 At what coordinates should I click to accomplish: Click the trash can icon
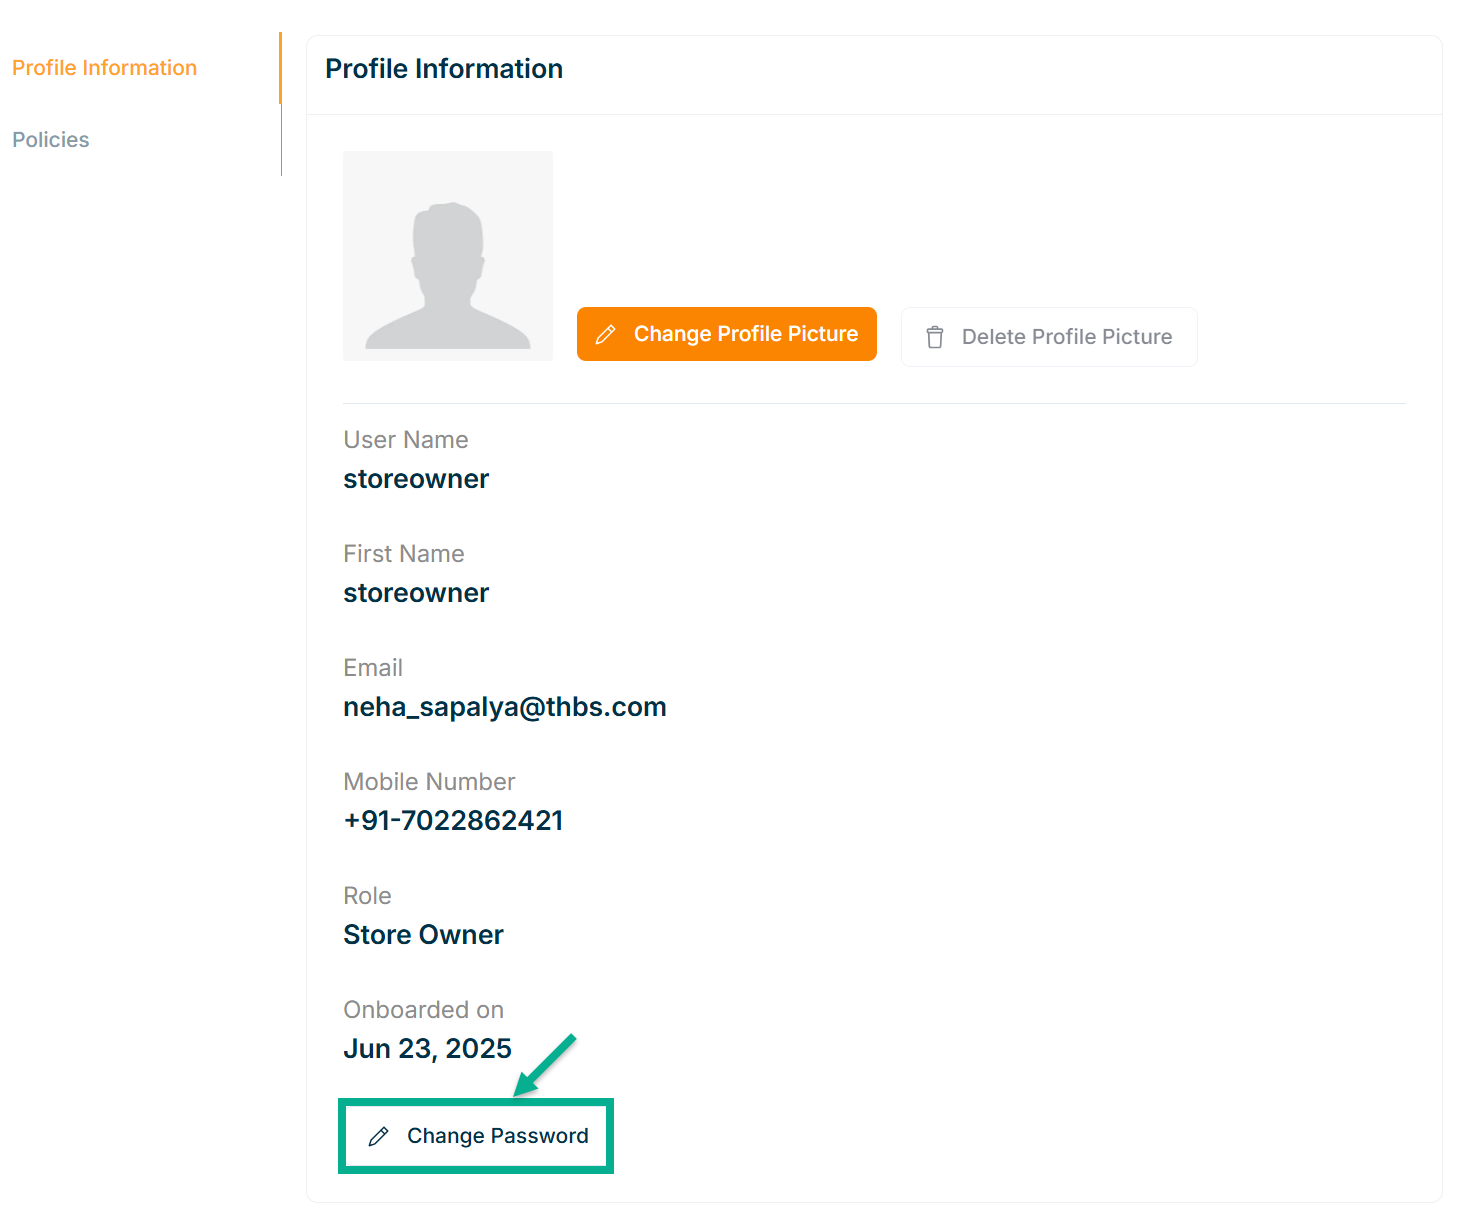(935, 338)
